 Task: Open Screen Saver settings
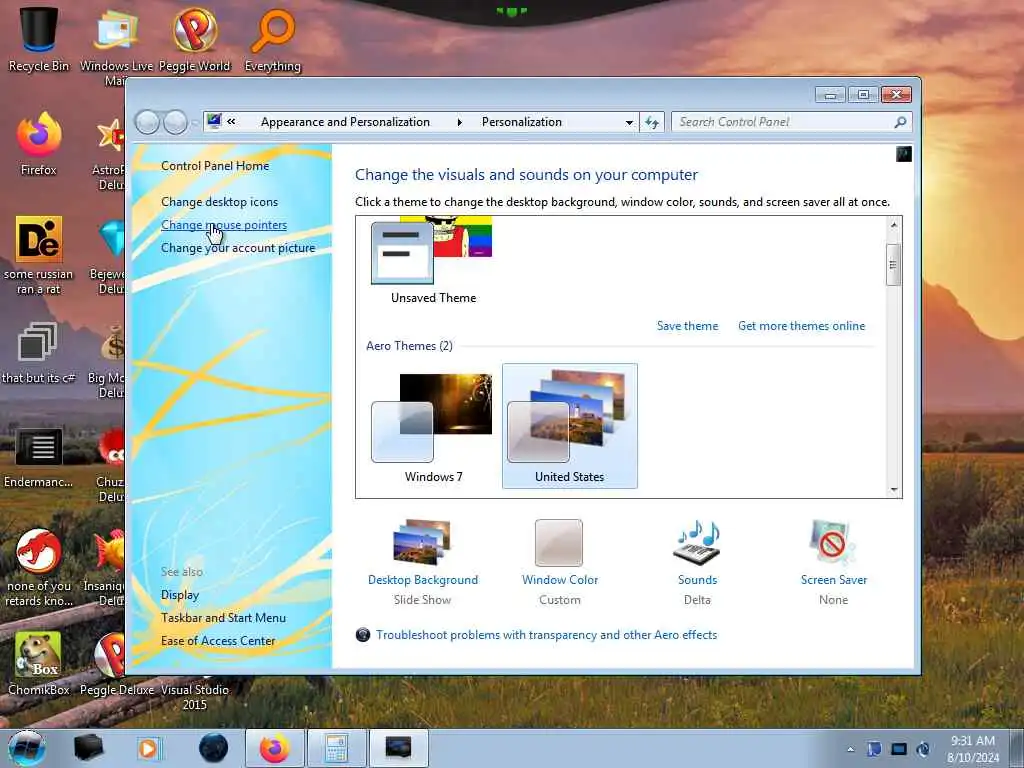tap(833, 562)
